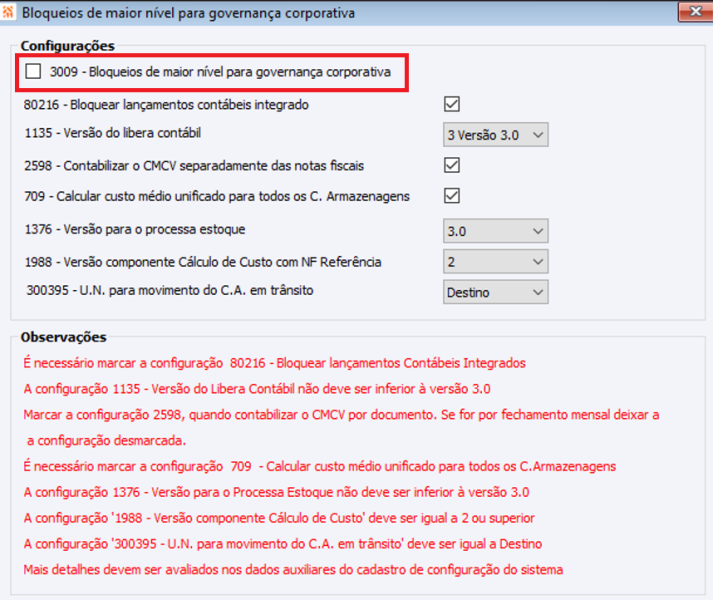This screenshot has width=713, height=600.
Task: Open the 1135 Versão do libera contábil dropdown
Action: point(496,135)
